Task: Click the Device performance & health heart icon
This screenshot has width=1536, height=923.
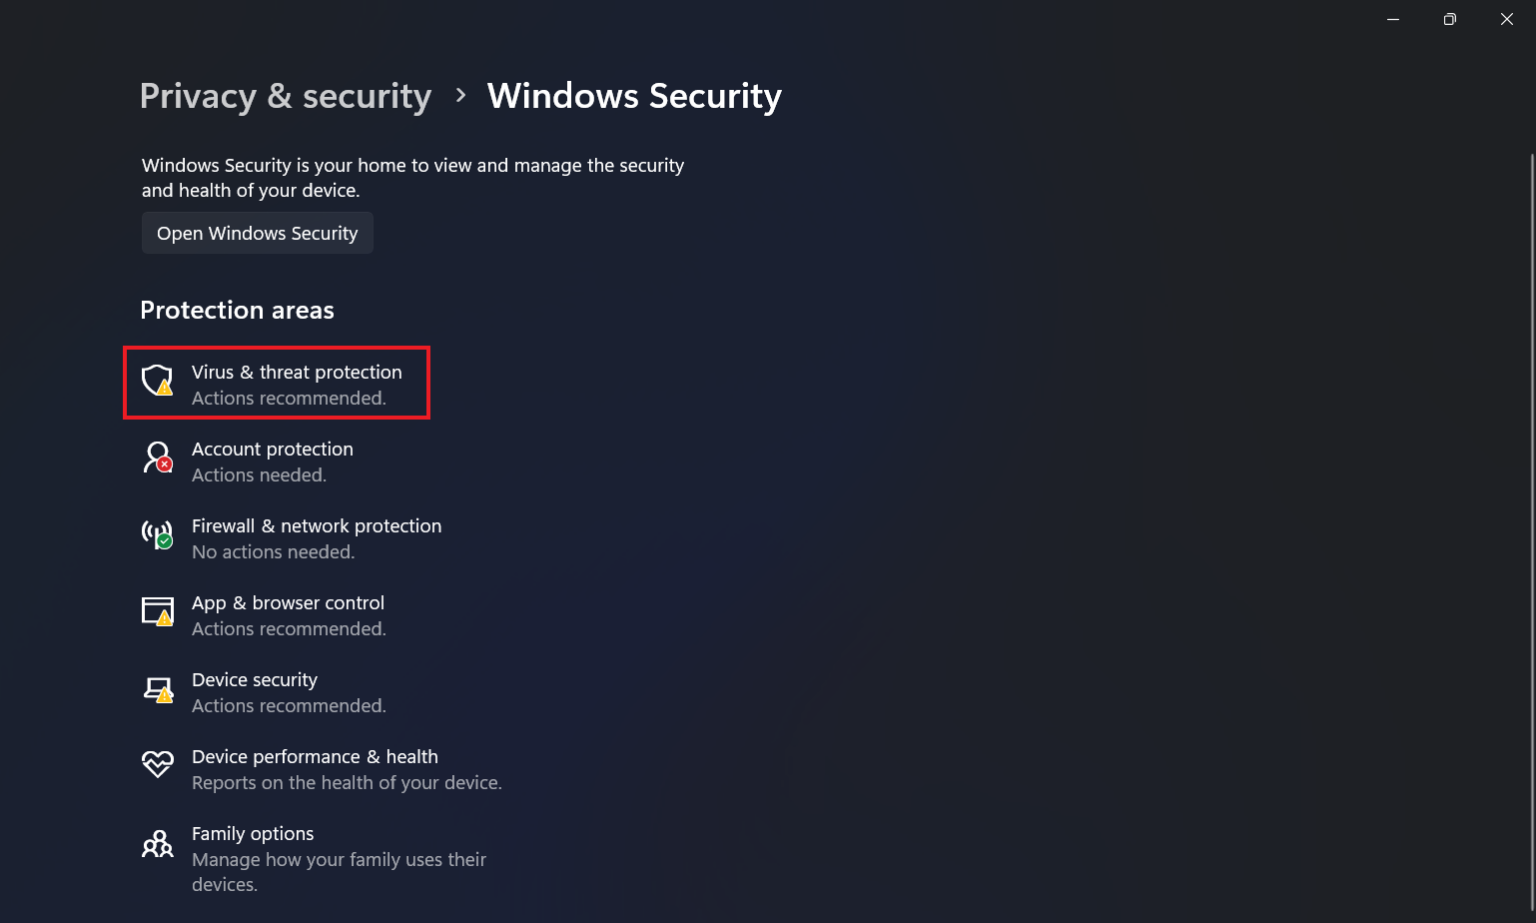Action: coord(157,764)
